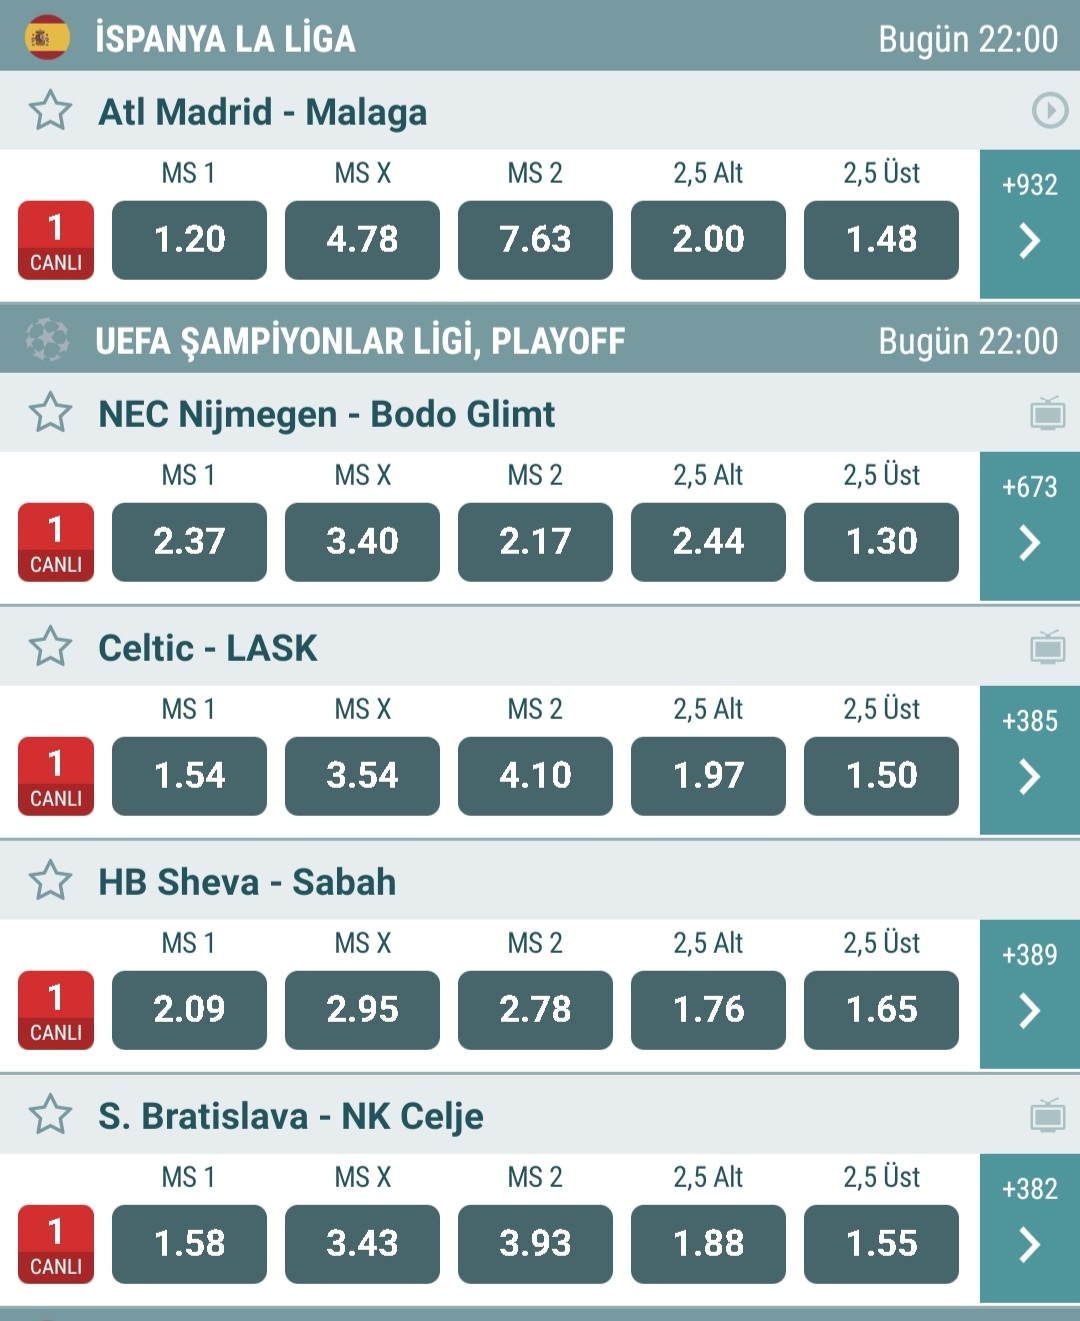Open live TV icon for S. Bratislava - NK Celje
The width and height of the screenshot is (1080, 1321).
1048,1115
